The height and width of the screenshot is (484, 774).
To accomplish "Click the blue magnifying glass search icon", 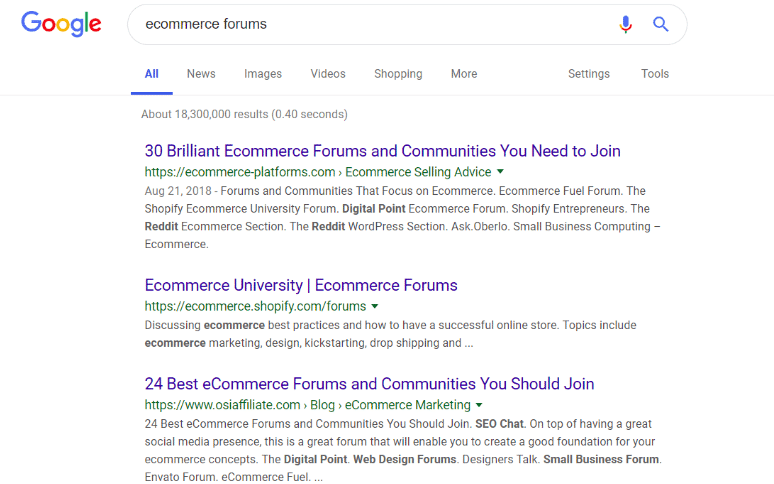I will [x=660, y=24].
